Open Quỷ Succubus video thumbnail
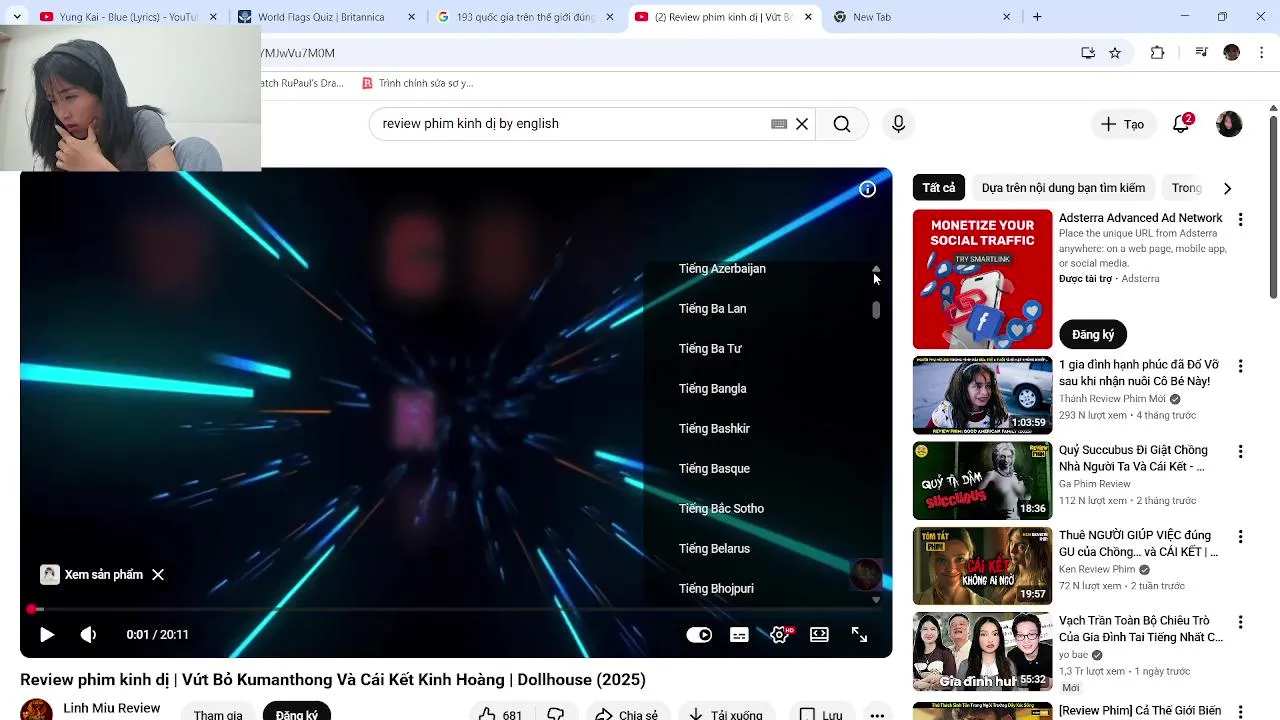The image size is (1280, 720). (x=982, y=480)
